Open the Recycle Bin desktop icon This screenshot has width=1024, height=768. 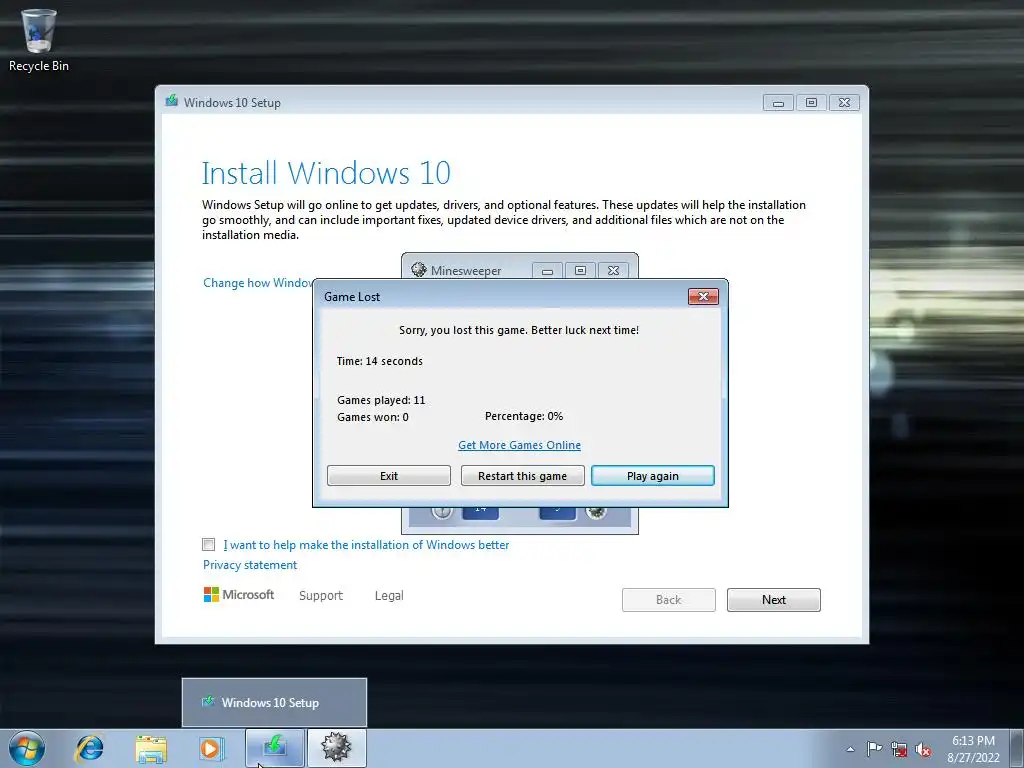click(x=39, y=39)
